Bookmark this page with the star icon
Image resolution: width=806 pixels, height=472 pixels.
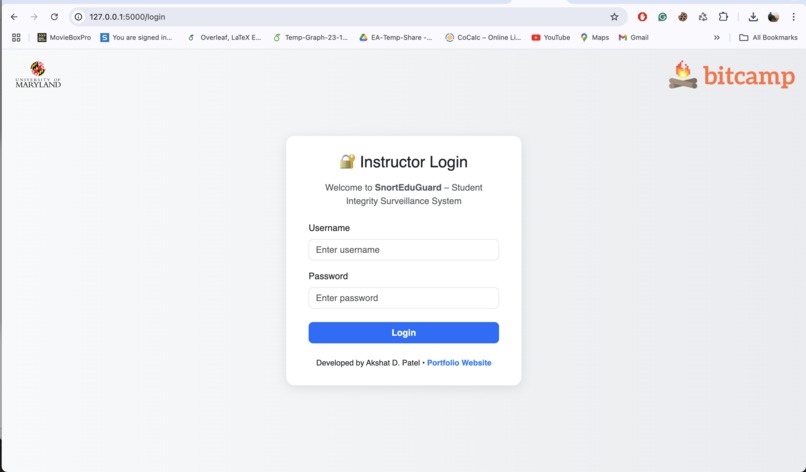(x=614, y=17)
